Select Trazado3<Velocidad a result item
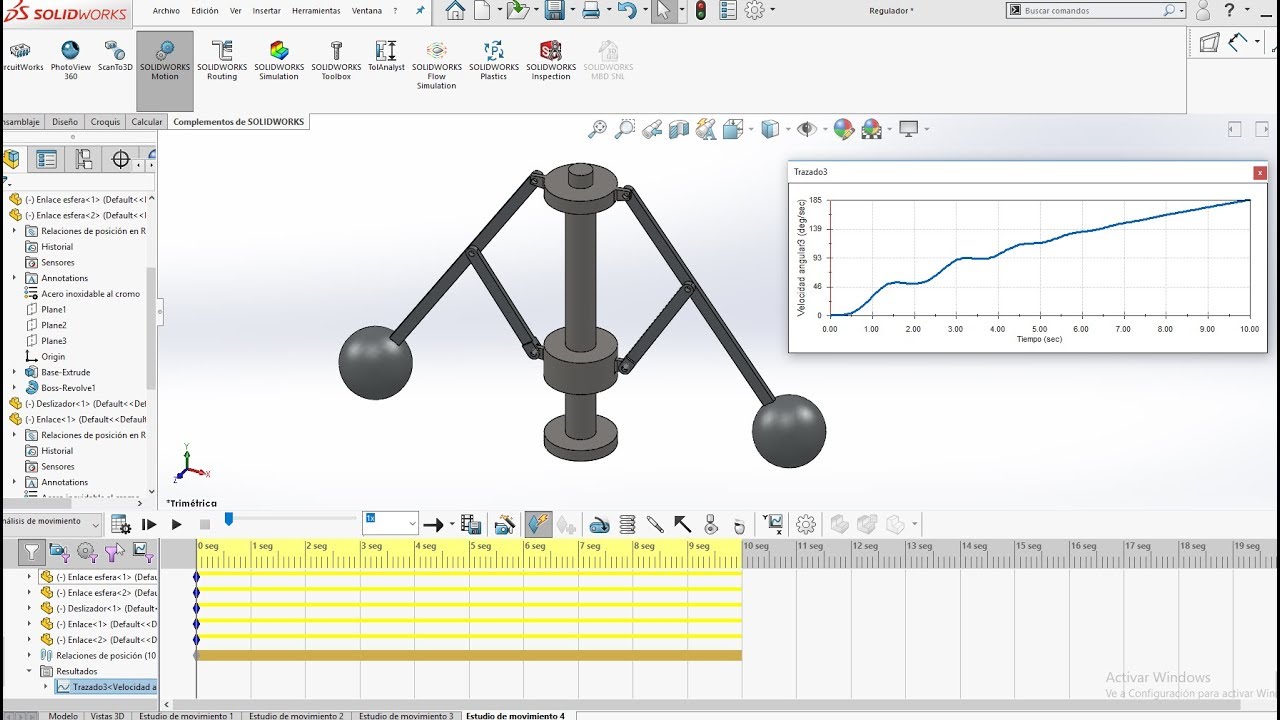Image resolution: width=1280 pixels, height=720 pixels. pyautogui.click(x=107, y=687)
